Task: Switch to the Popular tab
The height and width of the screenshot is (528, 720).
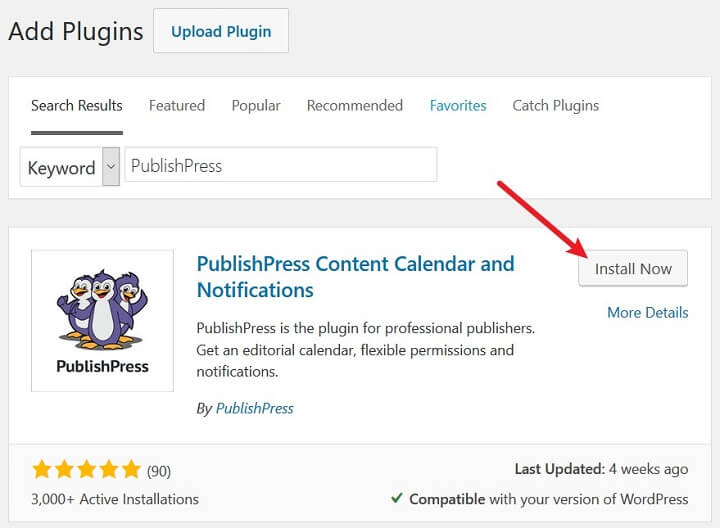Action: click(256, 106)
